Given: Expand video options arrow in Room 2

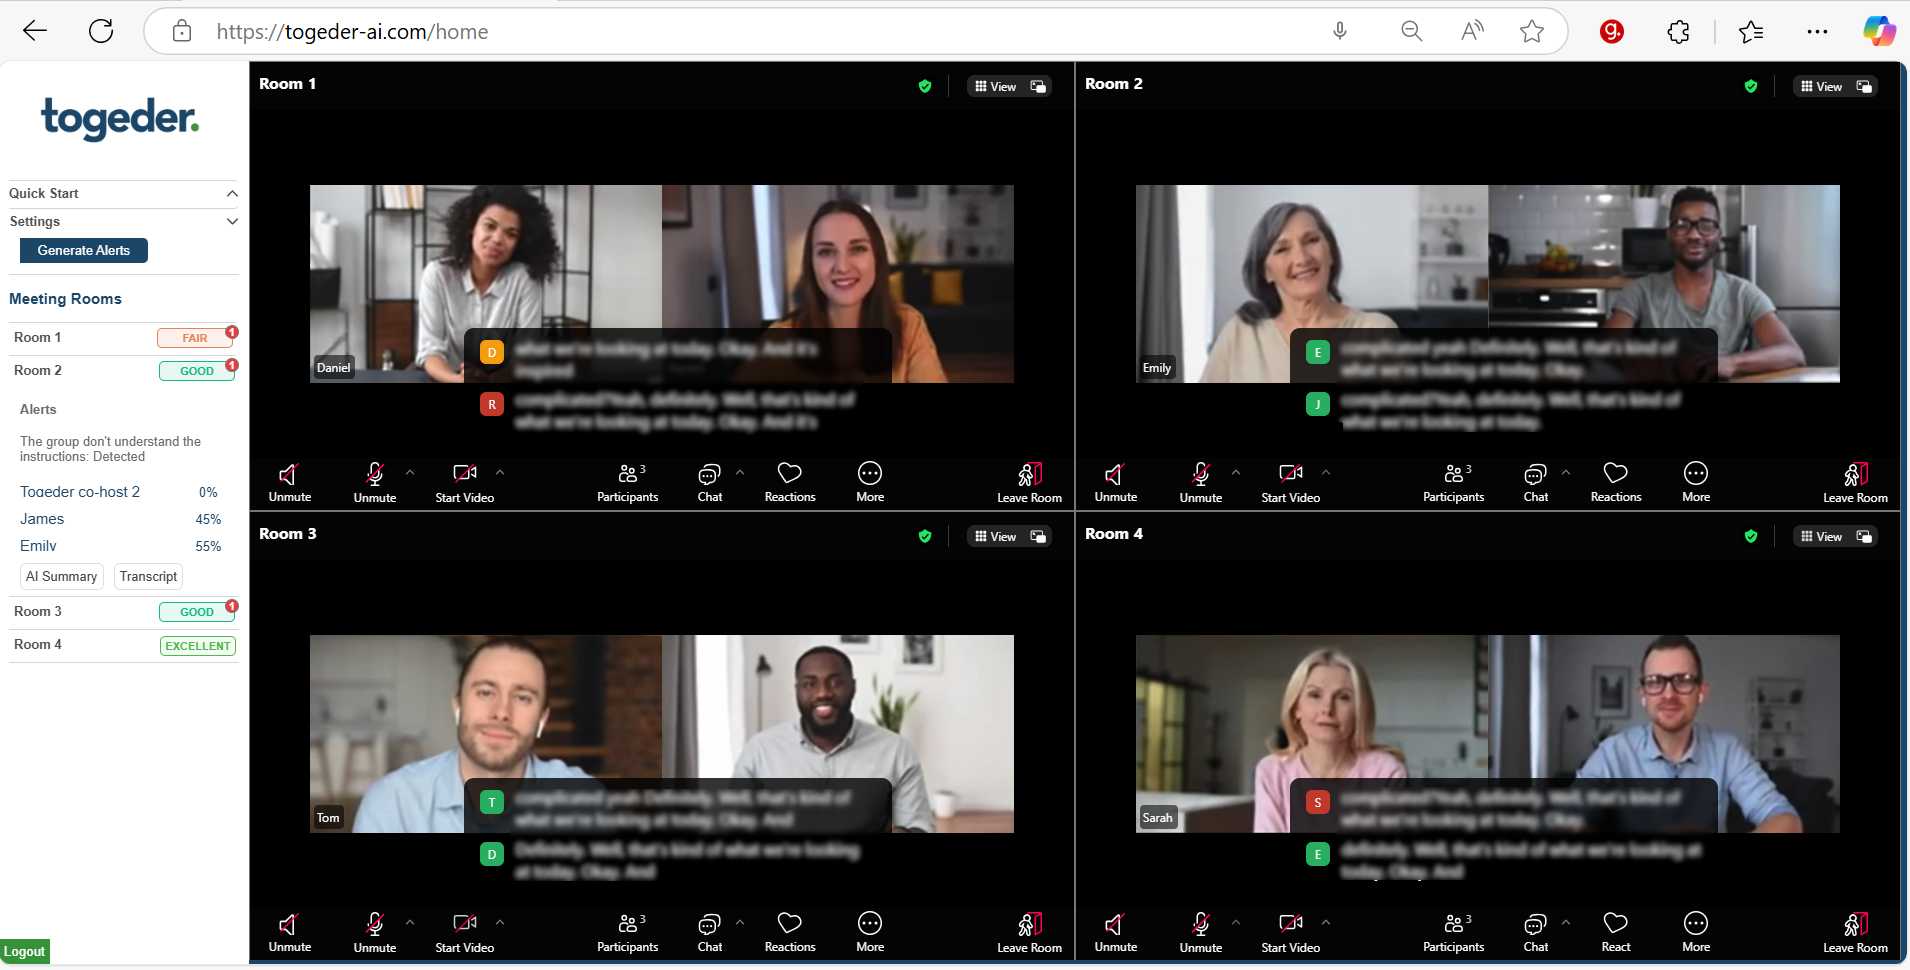Looking at the screenshot, I should (x=1326, y=472).
